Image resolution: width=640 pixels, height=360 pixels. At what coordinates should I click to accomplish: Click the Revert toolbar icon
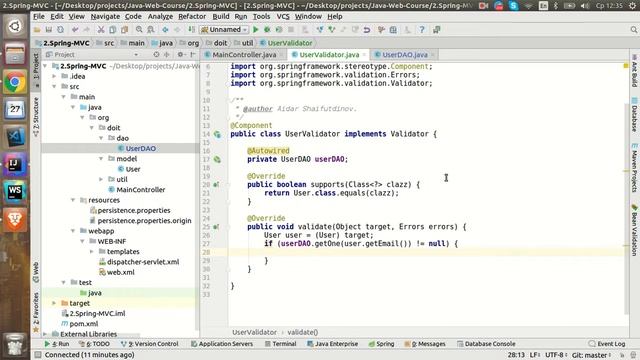tap(367, 30)
